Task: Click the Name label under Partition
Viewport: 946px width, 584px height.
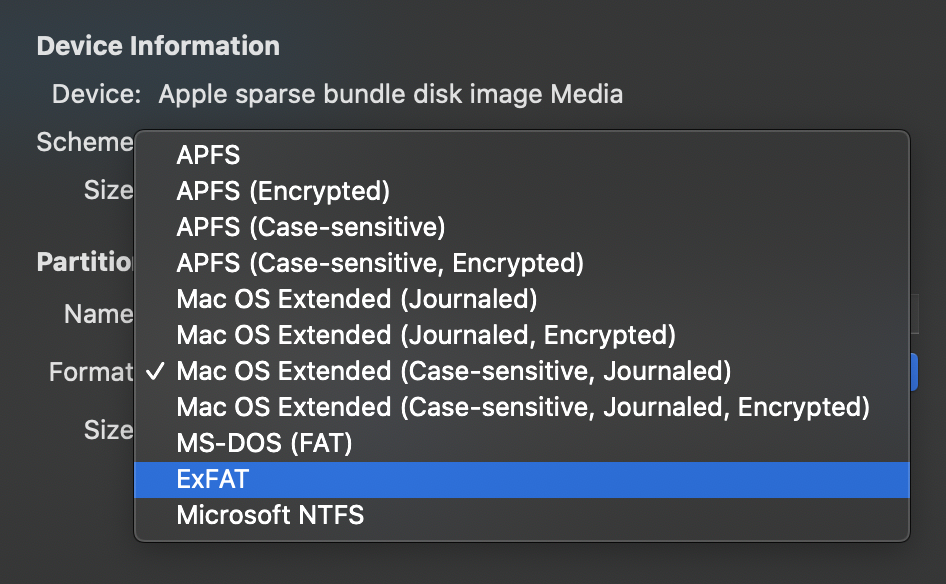Action: [x=98, y=314]
